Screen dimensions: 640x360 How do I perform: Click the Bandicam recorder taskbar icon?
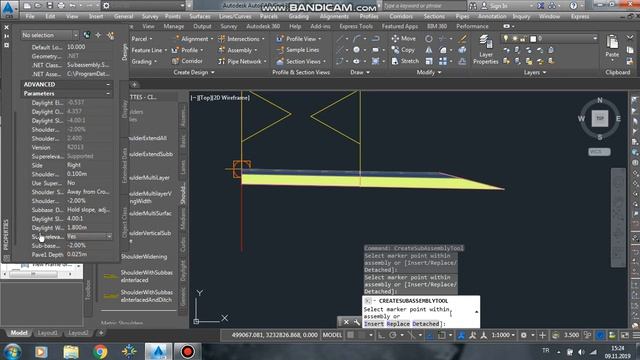click(x=187, y=351)
